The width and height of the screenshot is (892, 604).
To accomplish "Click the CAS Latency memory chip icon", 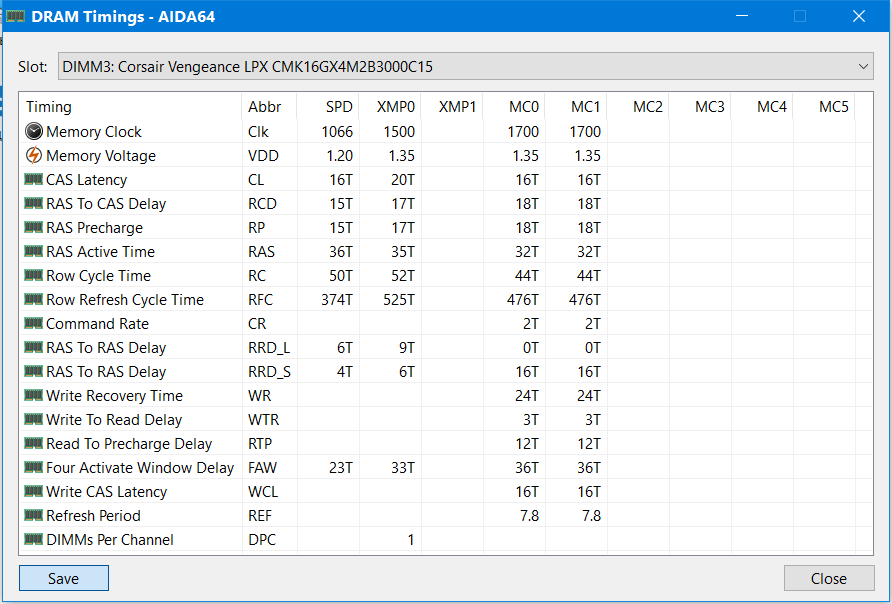I will [x=34, y=179].
